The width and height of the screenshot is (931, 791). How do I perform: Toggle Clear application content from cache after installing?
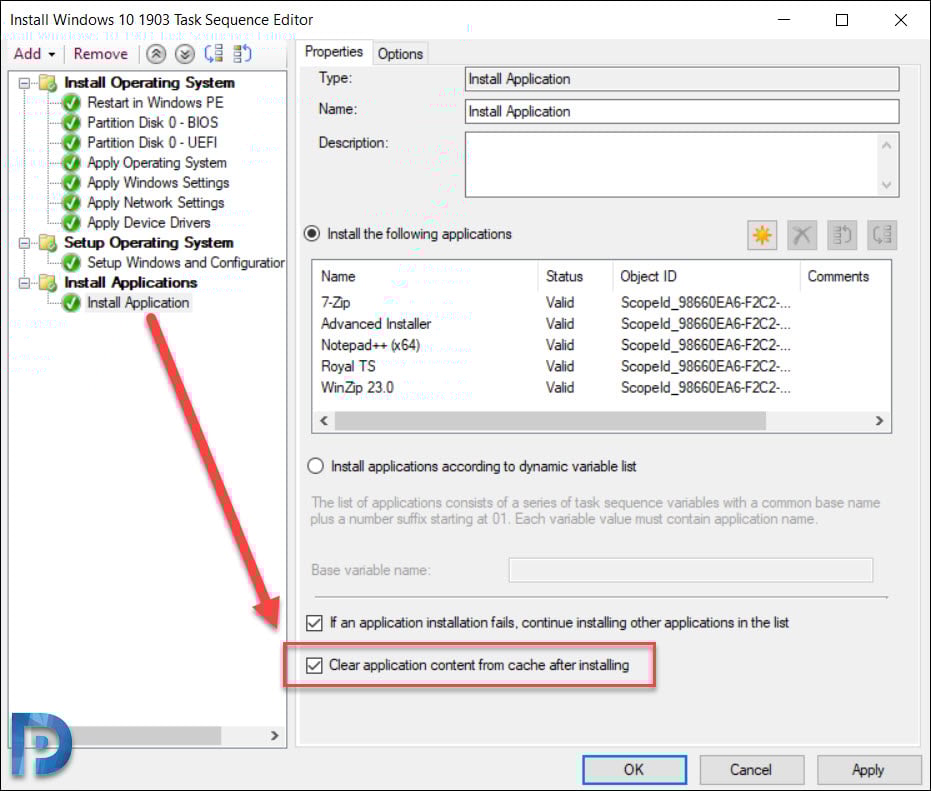(x=314, y=666)
